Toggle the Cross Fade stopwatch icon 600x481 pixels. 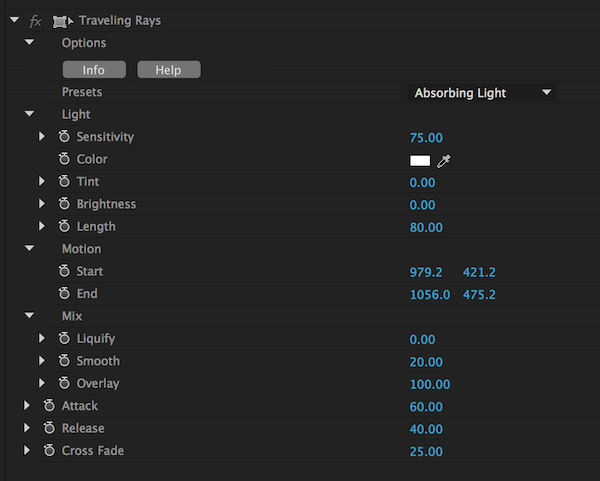tap(49, 451)
